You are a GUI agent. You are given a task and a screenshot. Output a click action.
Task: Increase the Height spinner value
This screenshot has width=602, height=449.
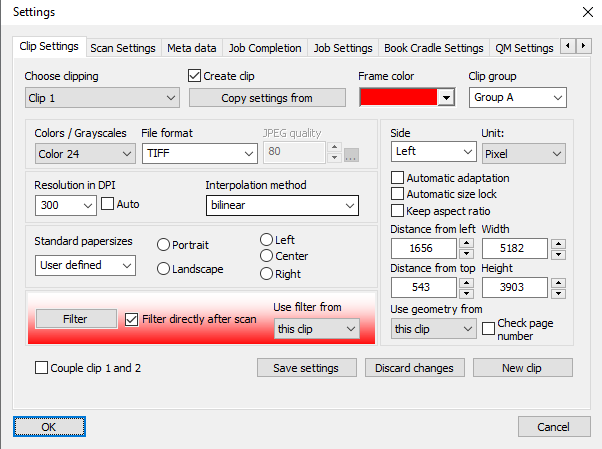point(559,283)
